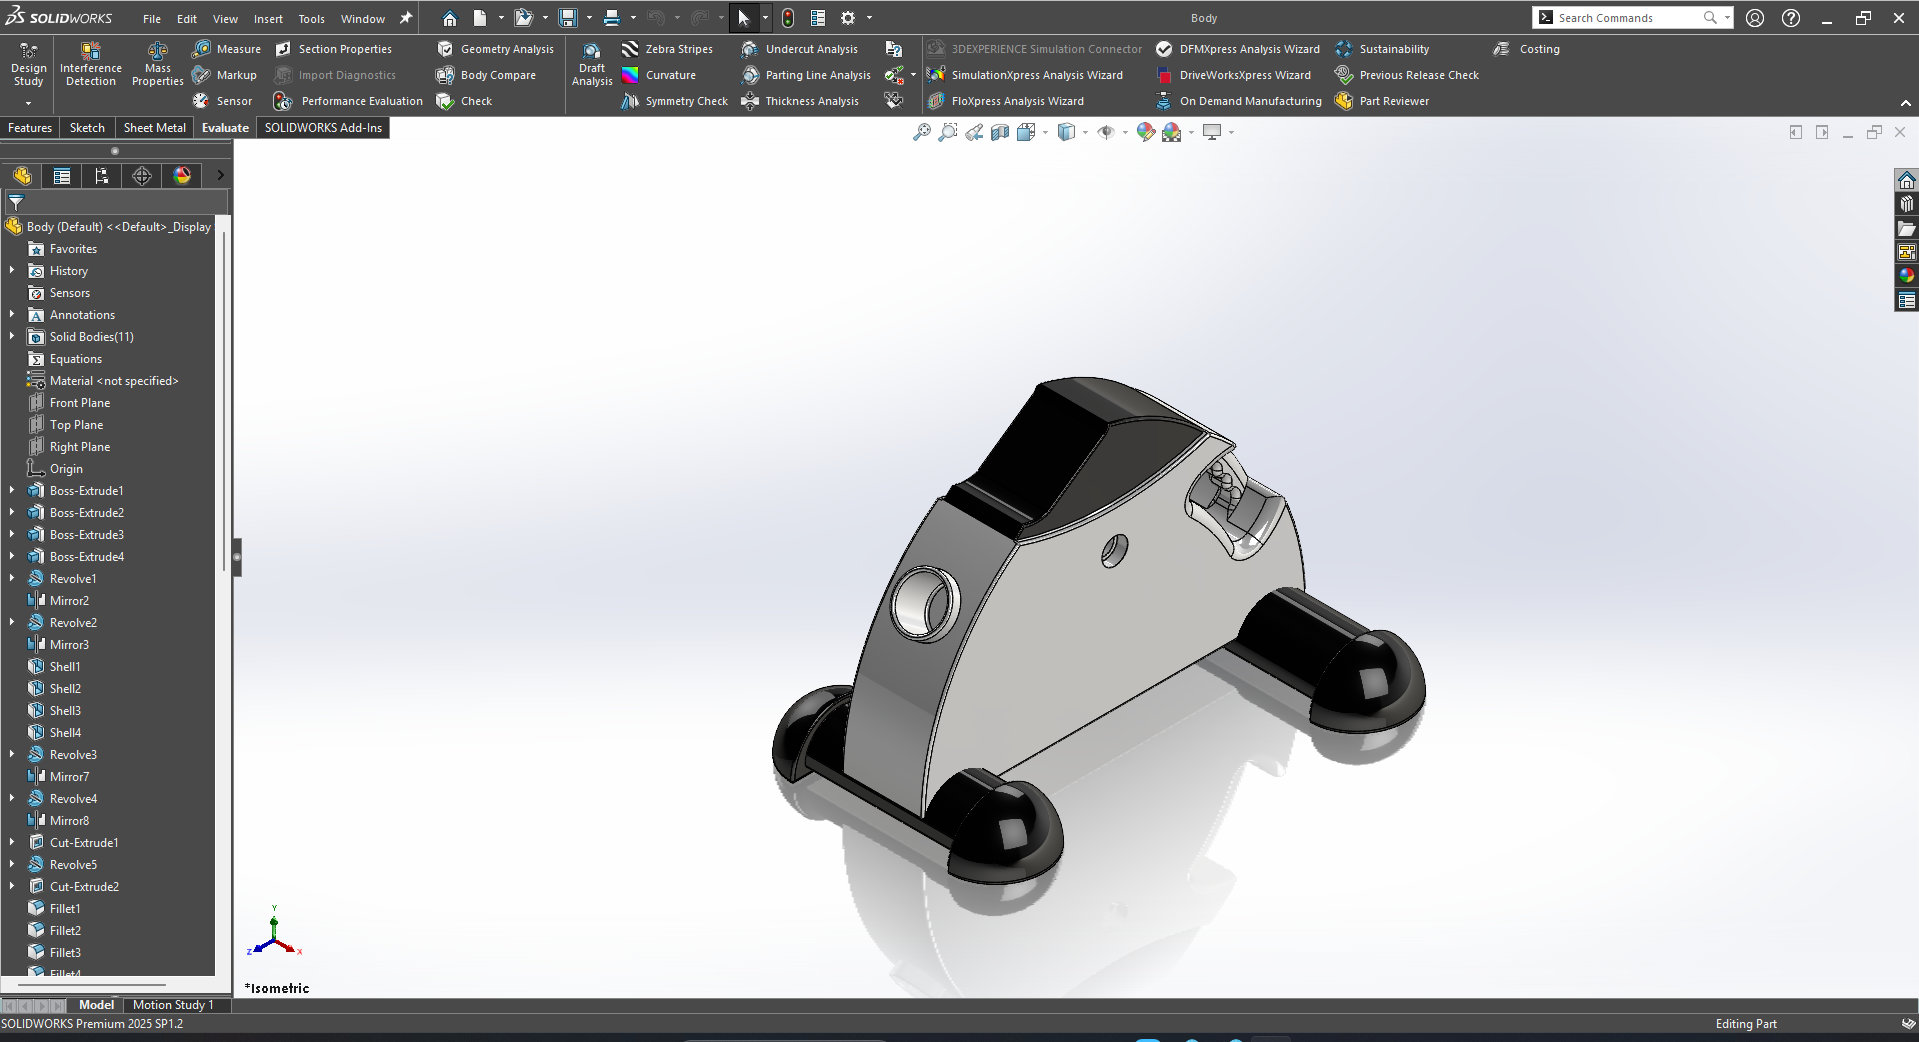
Task: Expand the Solid Bodies(11) folder
Action: tap(12, 337)
